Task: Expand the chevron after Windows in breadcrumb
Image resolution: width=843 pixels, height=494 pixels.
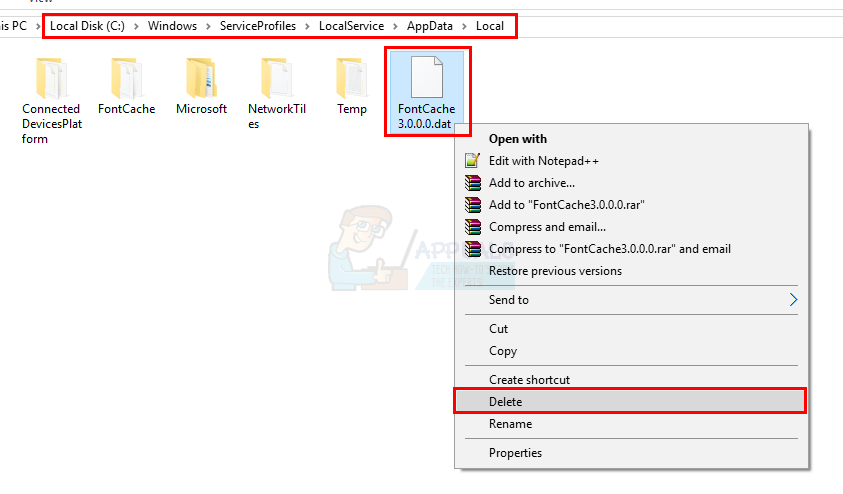Action: click(x=208, y=26)
